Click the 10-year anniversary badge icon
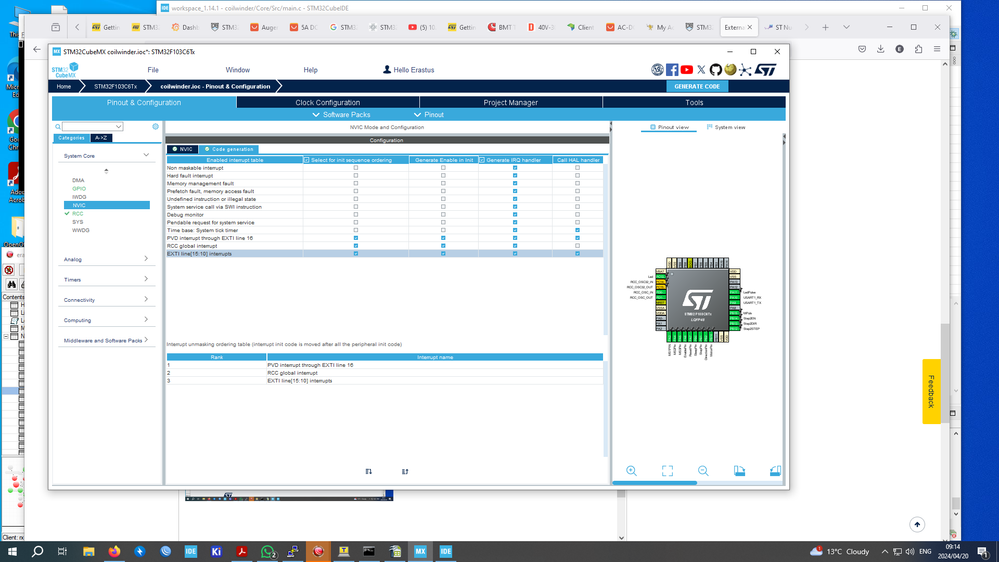The height and width of the screenshot is (562, 999). (x=658, y=70)
